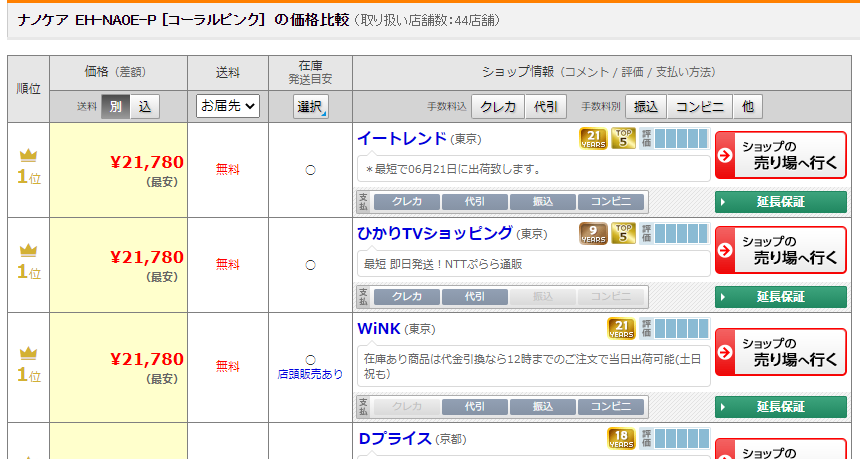Image resolution: width=860 pixels, height=459 pixels.
Task: Toggle shipping-excluded price 別 button
Action: (116, 106)
